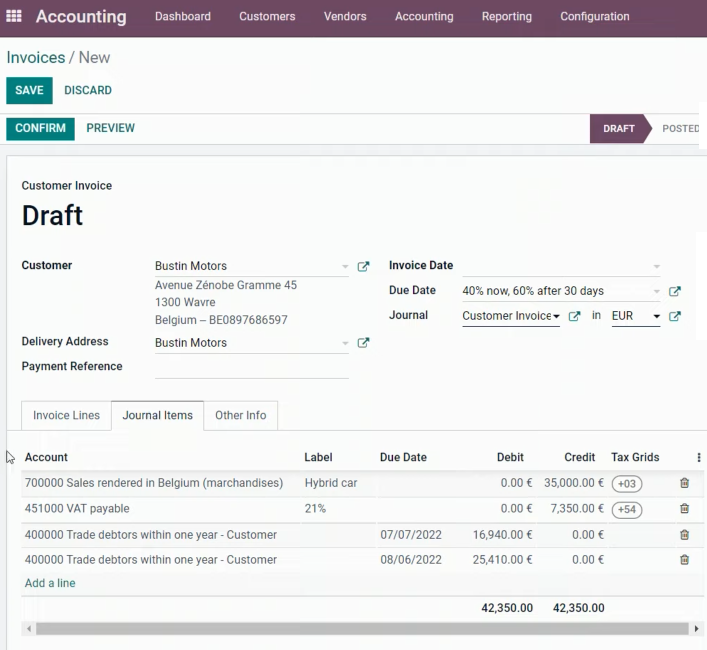Viewport: 707px width, 650px height.
Task: Open the Reporting menu
Action: [x=506, y=16]
